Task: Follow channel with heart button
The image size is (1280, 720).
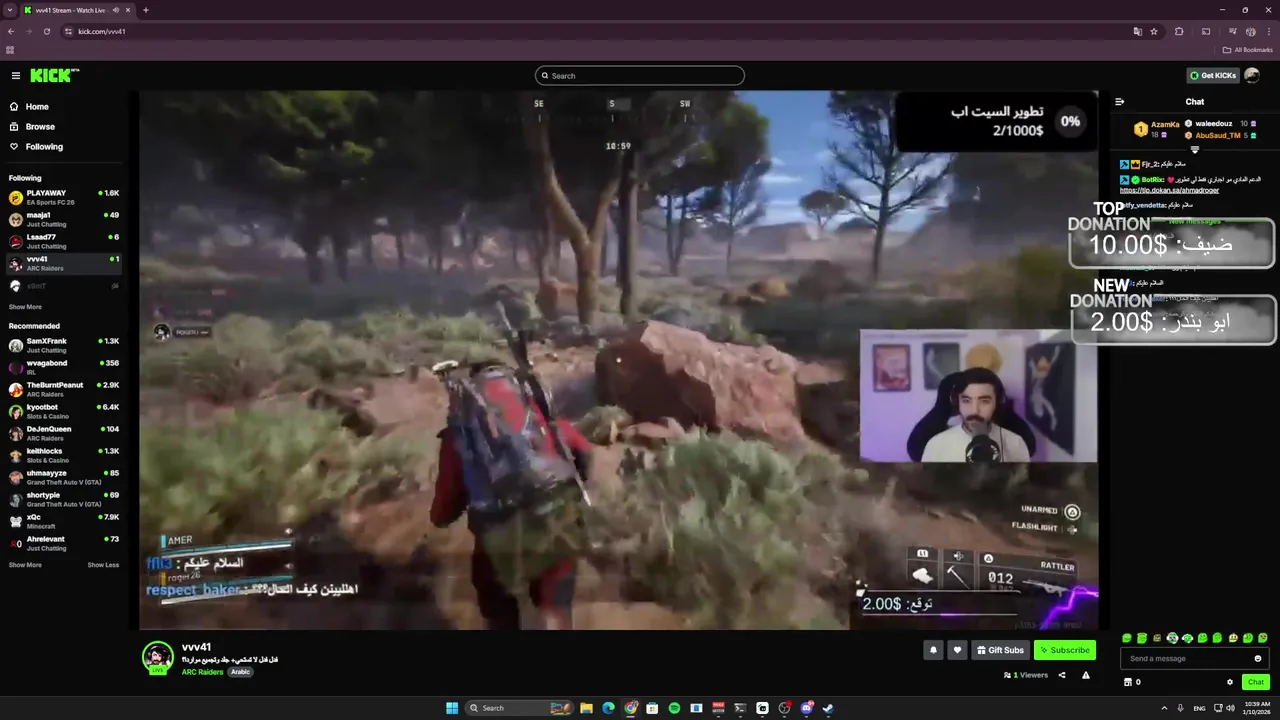Action: coord(957,650)
